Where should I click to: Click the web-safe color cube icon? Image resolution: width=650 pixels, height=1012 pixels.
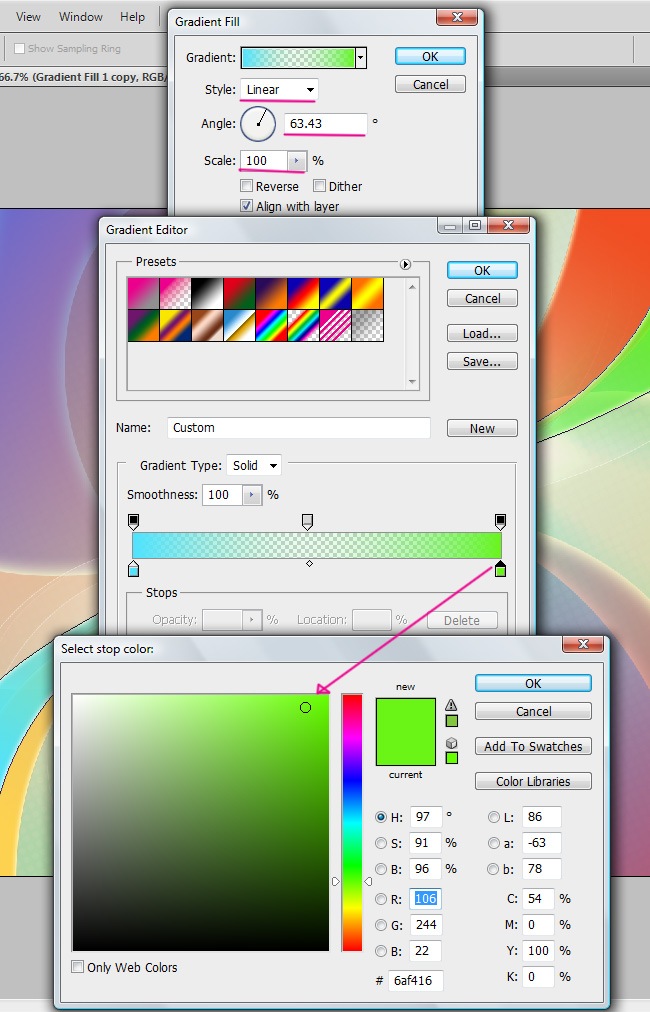pos(452,743)
